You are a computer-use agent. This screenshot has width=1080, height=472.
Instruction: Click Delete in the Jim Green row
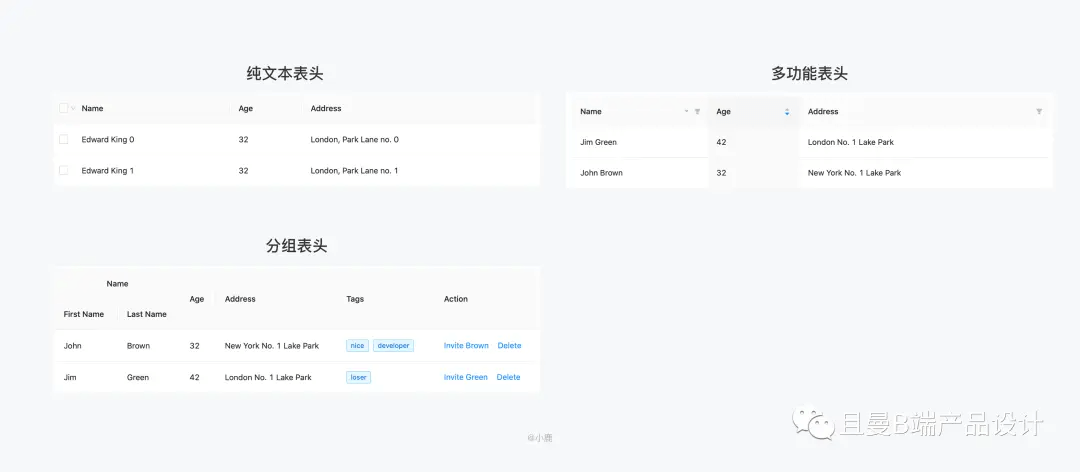pyautogui.click(x=508, y=378)
